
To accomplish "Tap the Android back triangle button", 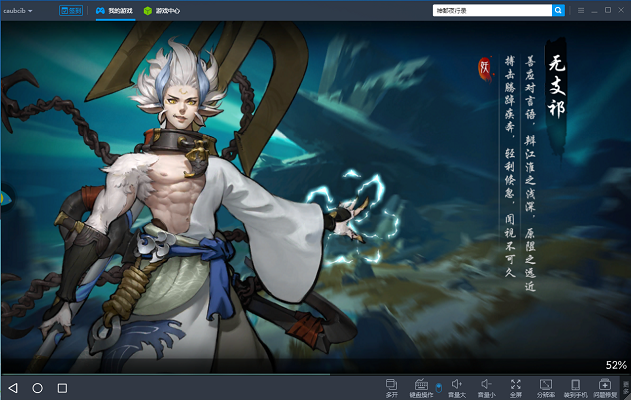I will click(x=13, y=388).
